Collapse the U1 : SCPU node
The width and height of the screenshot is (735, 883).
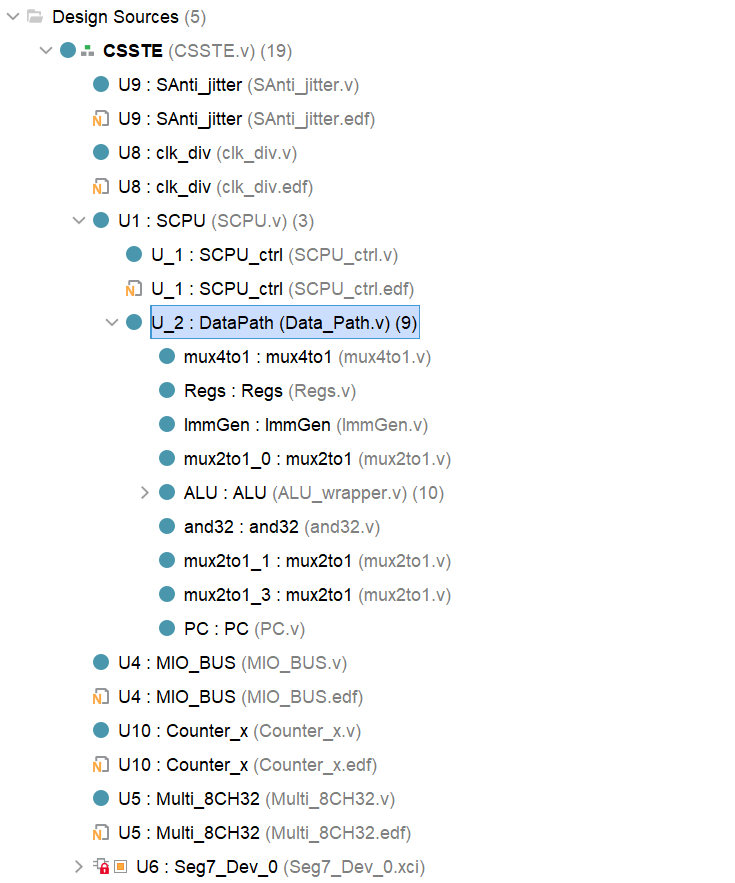79,221
